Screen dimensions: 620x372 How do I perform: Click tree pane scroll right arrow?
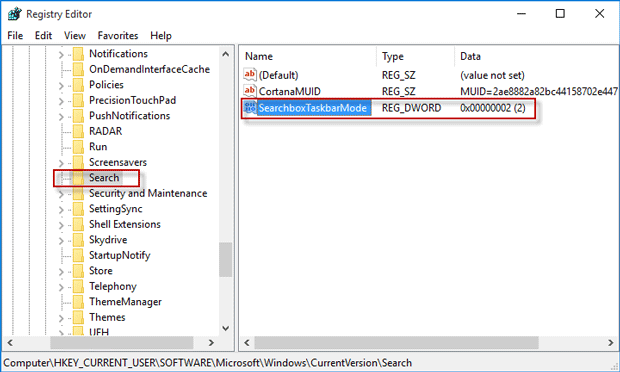point(211,343)
